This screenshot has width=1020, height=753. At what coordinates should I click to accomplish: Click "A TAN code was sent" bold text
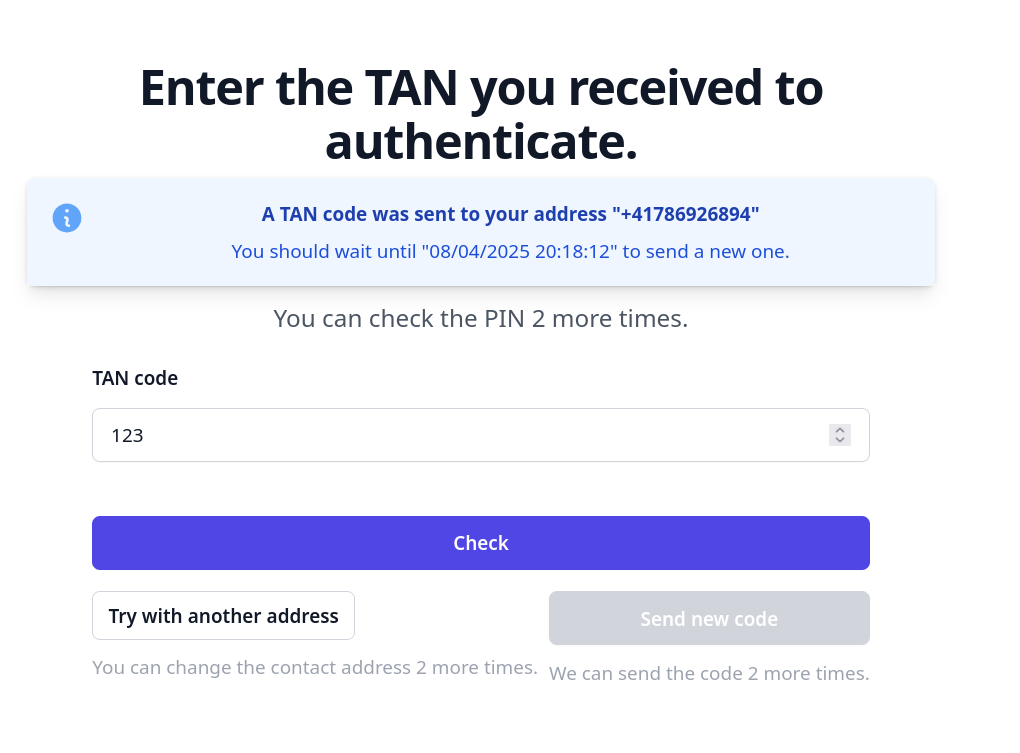coord(350,214)
